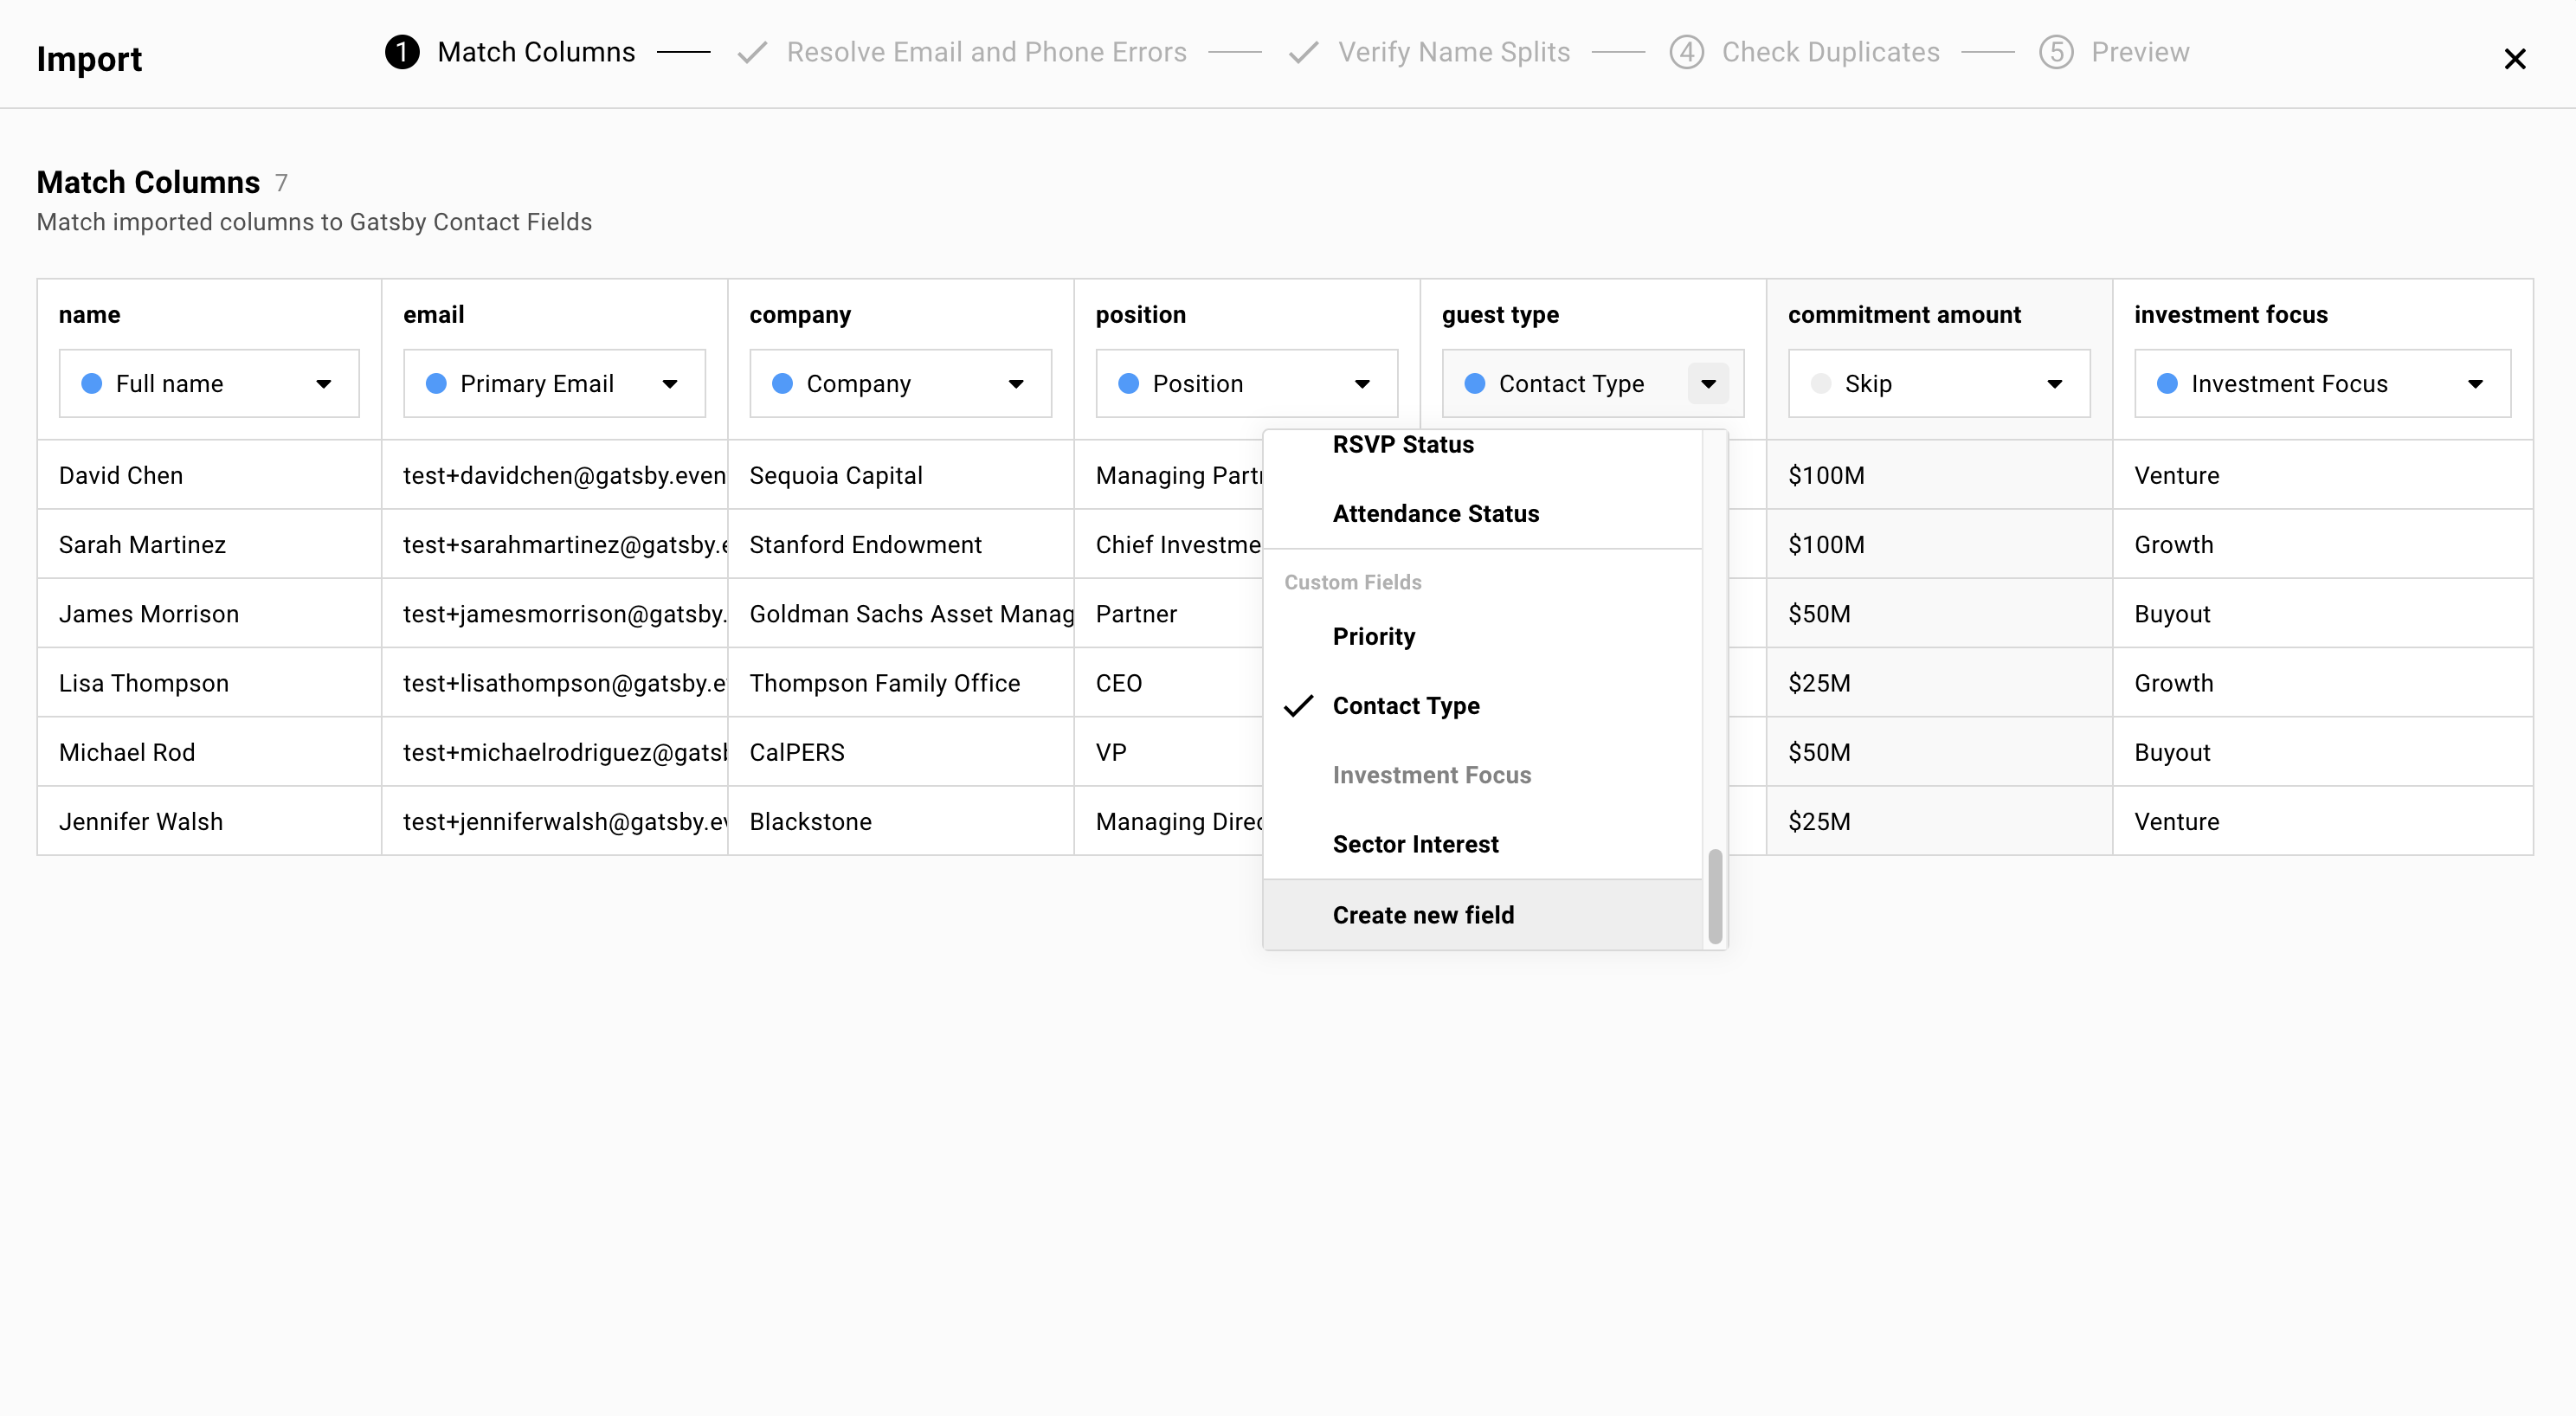Select RSVP Status from the open menu
Viewport: 2576px width, 1416px height.
1403,444
